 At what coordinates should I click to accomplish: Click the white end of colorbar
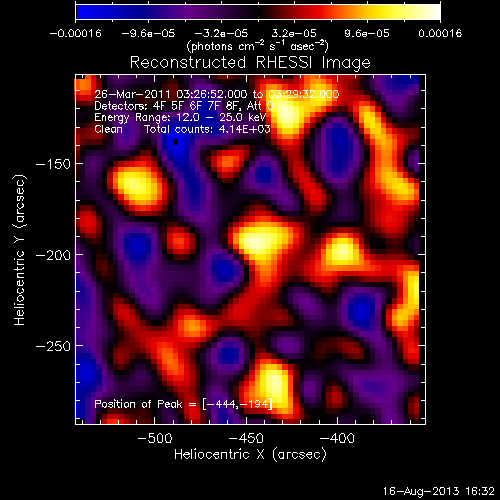434,12
